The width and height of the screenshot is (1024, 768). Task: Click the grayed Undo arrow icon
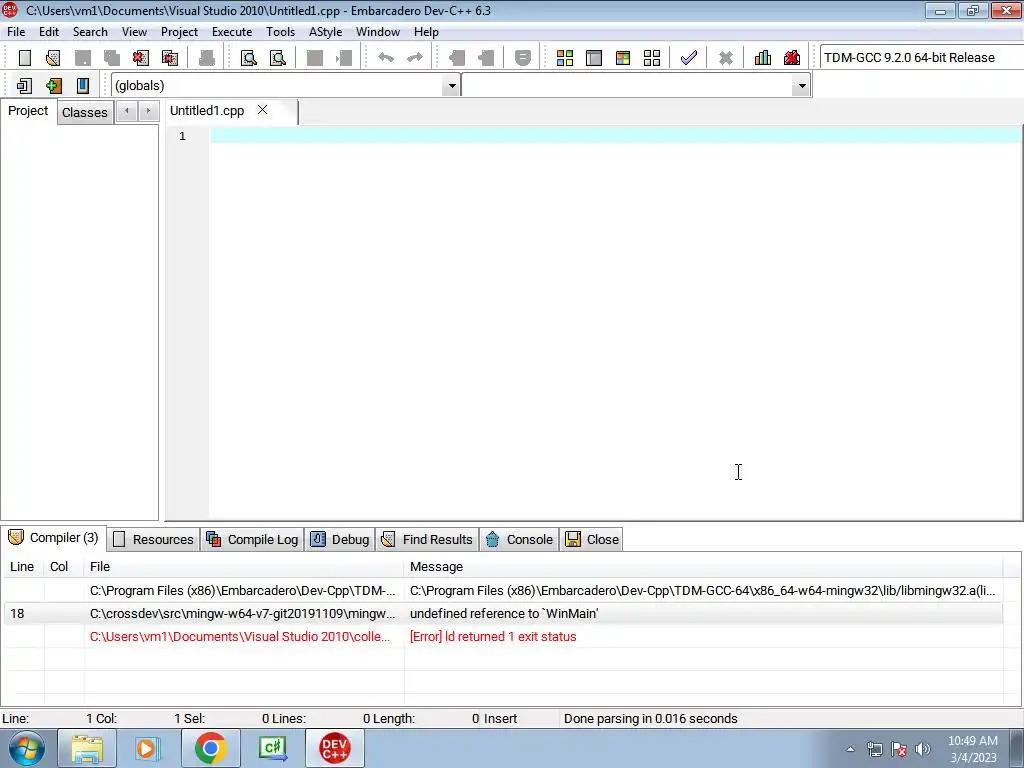[x=386, y=57]
